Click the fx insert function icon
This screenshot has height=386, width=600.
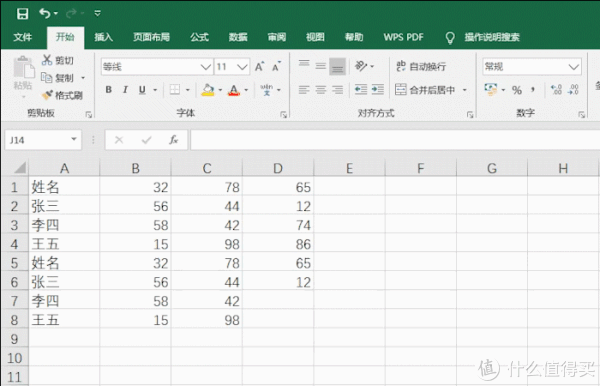tap(173, 140)
